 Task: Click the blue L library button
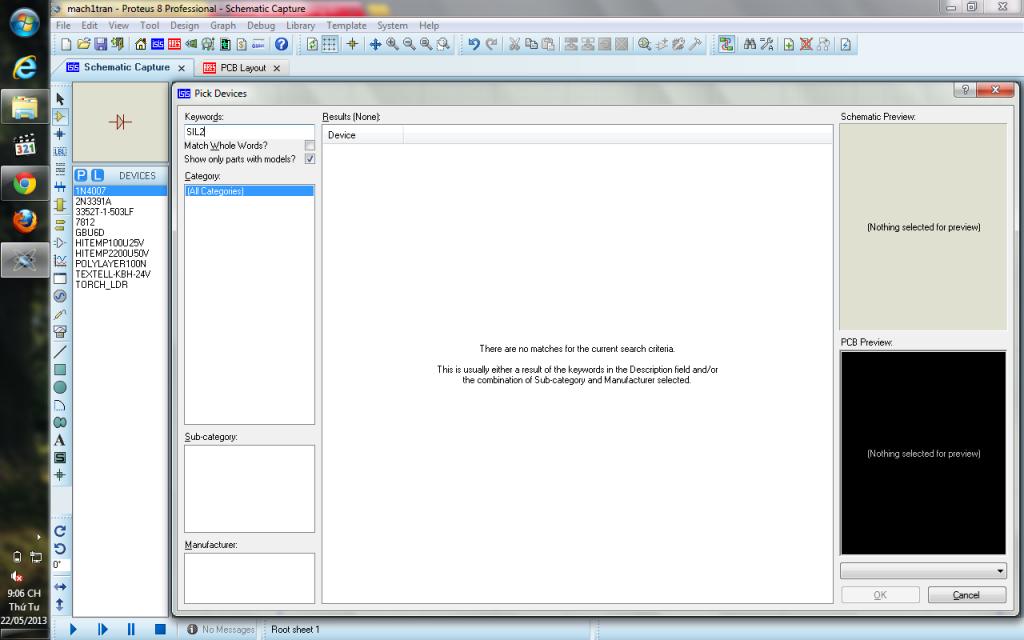coord(97,175)
